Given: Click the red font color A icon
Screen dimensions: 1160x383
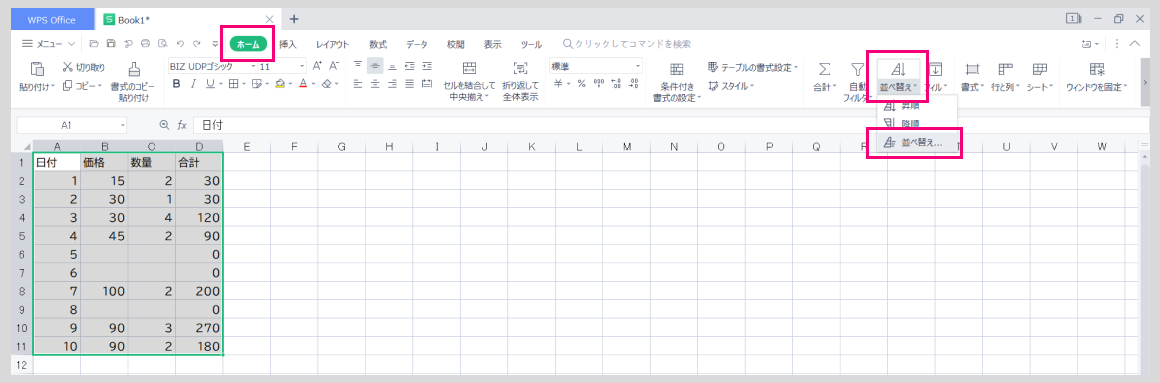Looking at the screenshot, I should point(303,84).
